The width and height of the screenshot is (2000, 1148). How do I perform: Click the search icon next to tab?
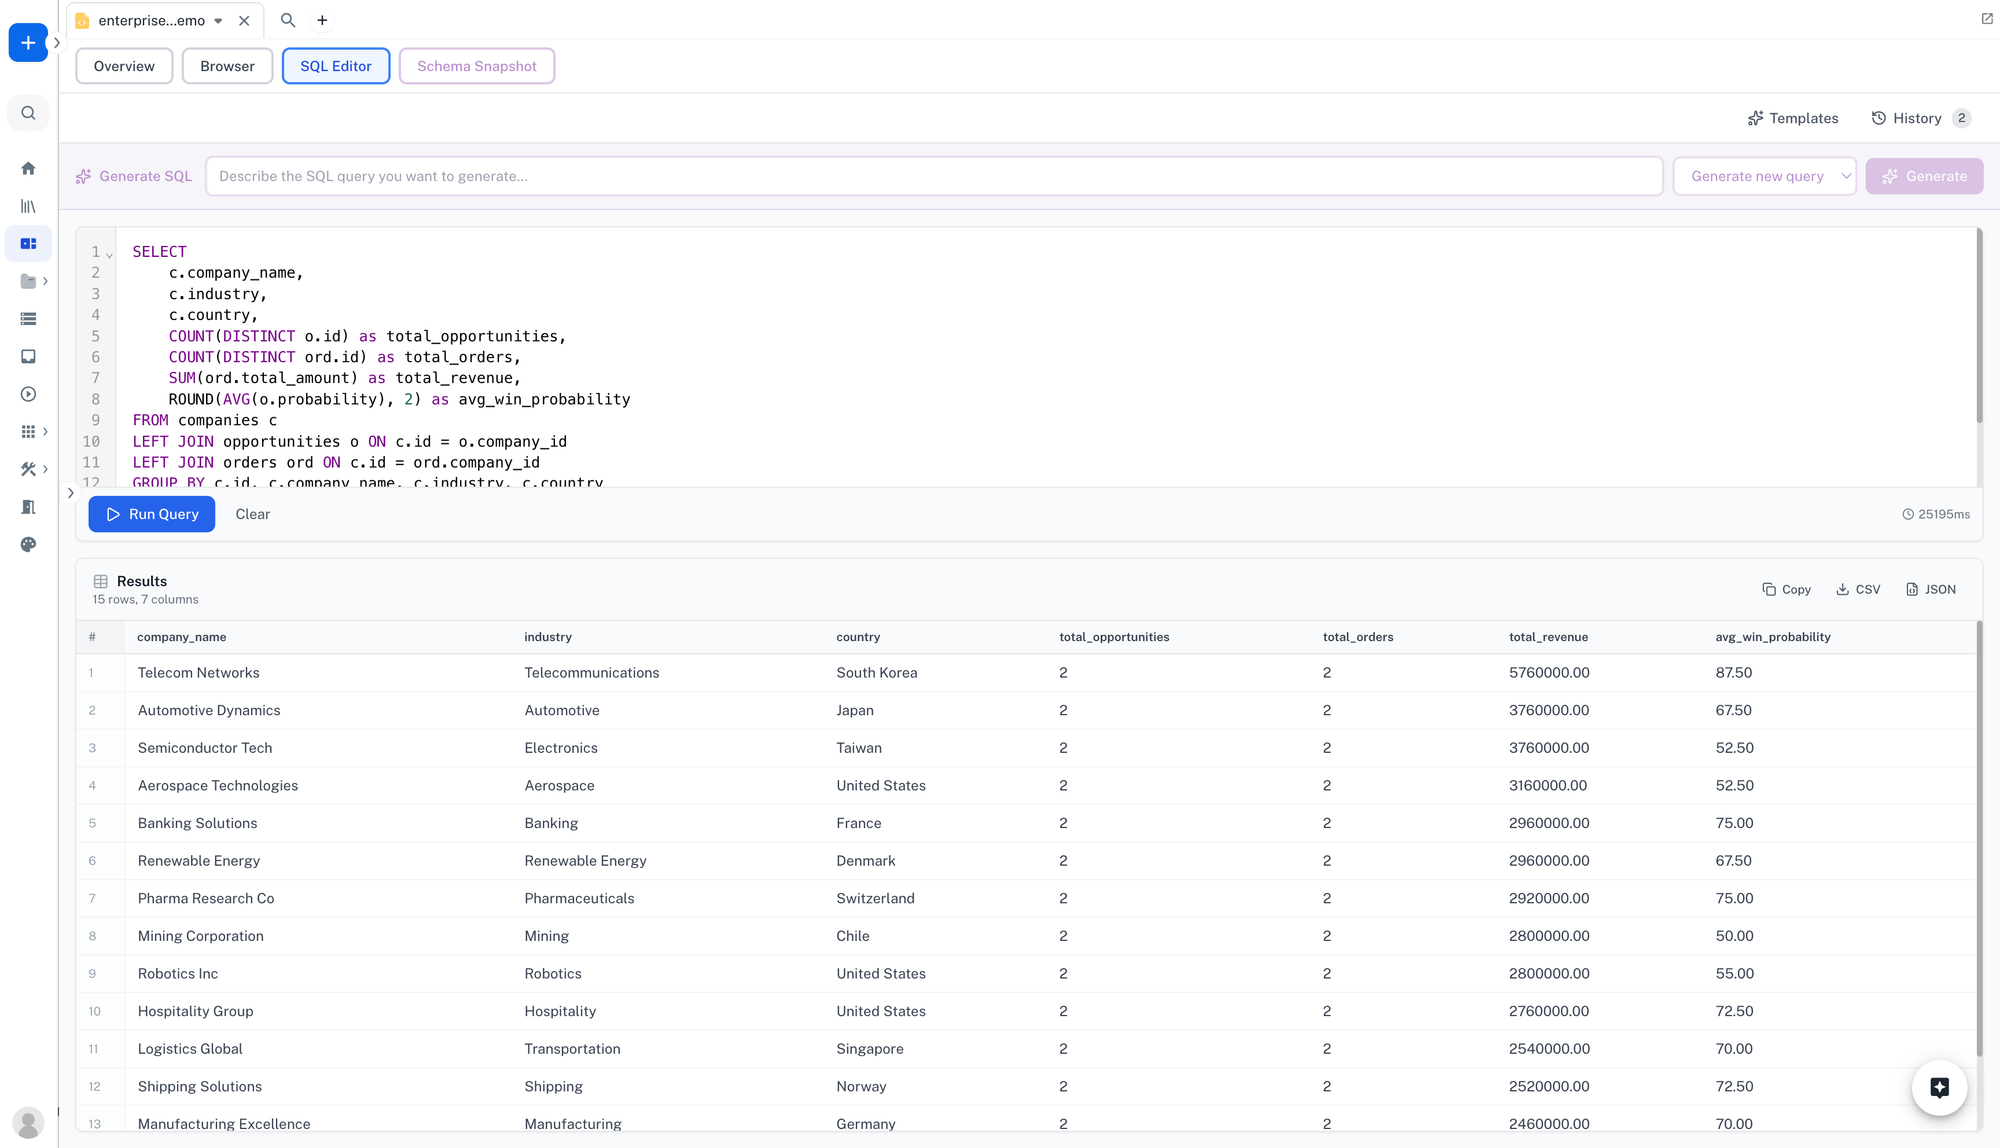click(x=288, y=20)
